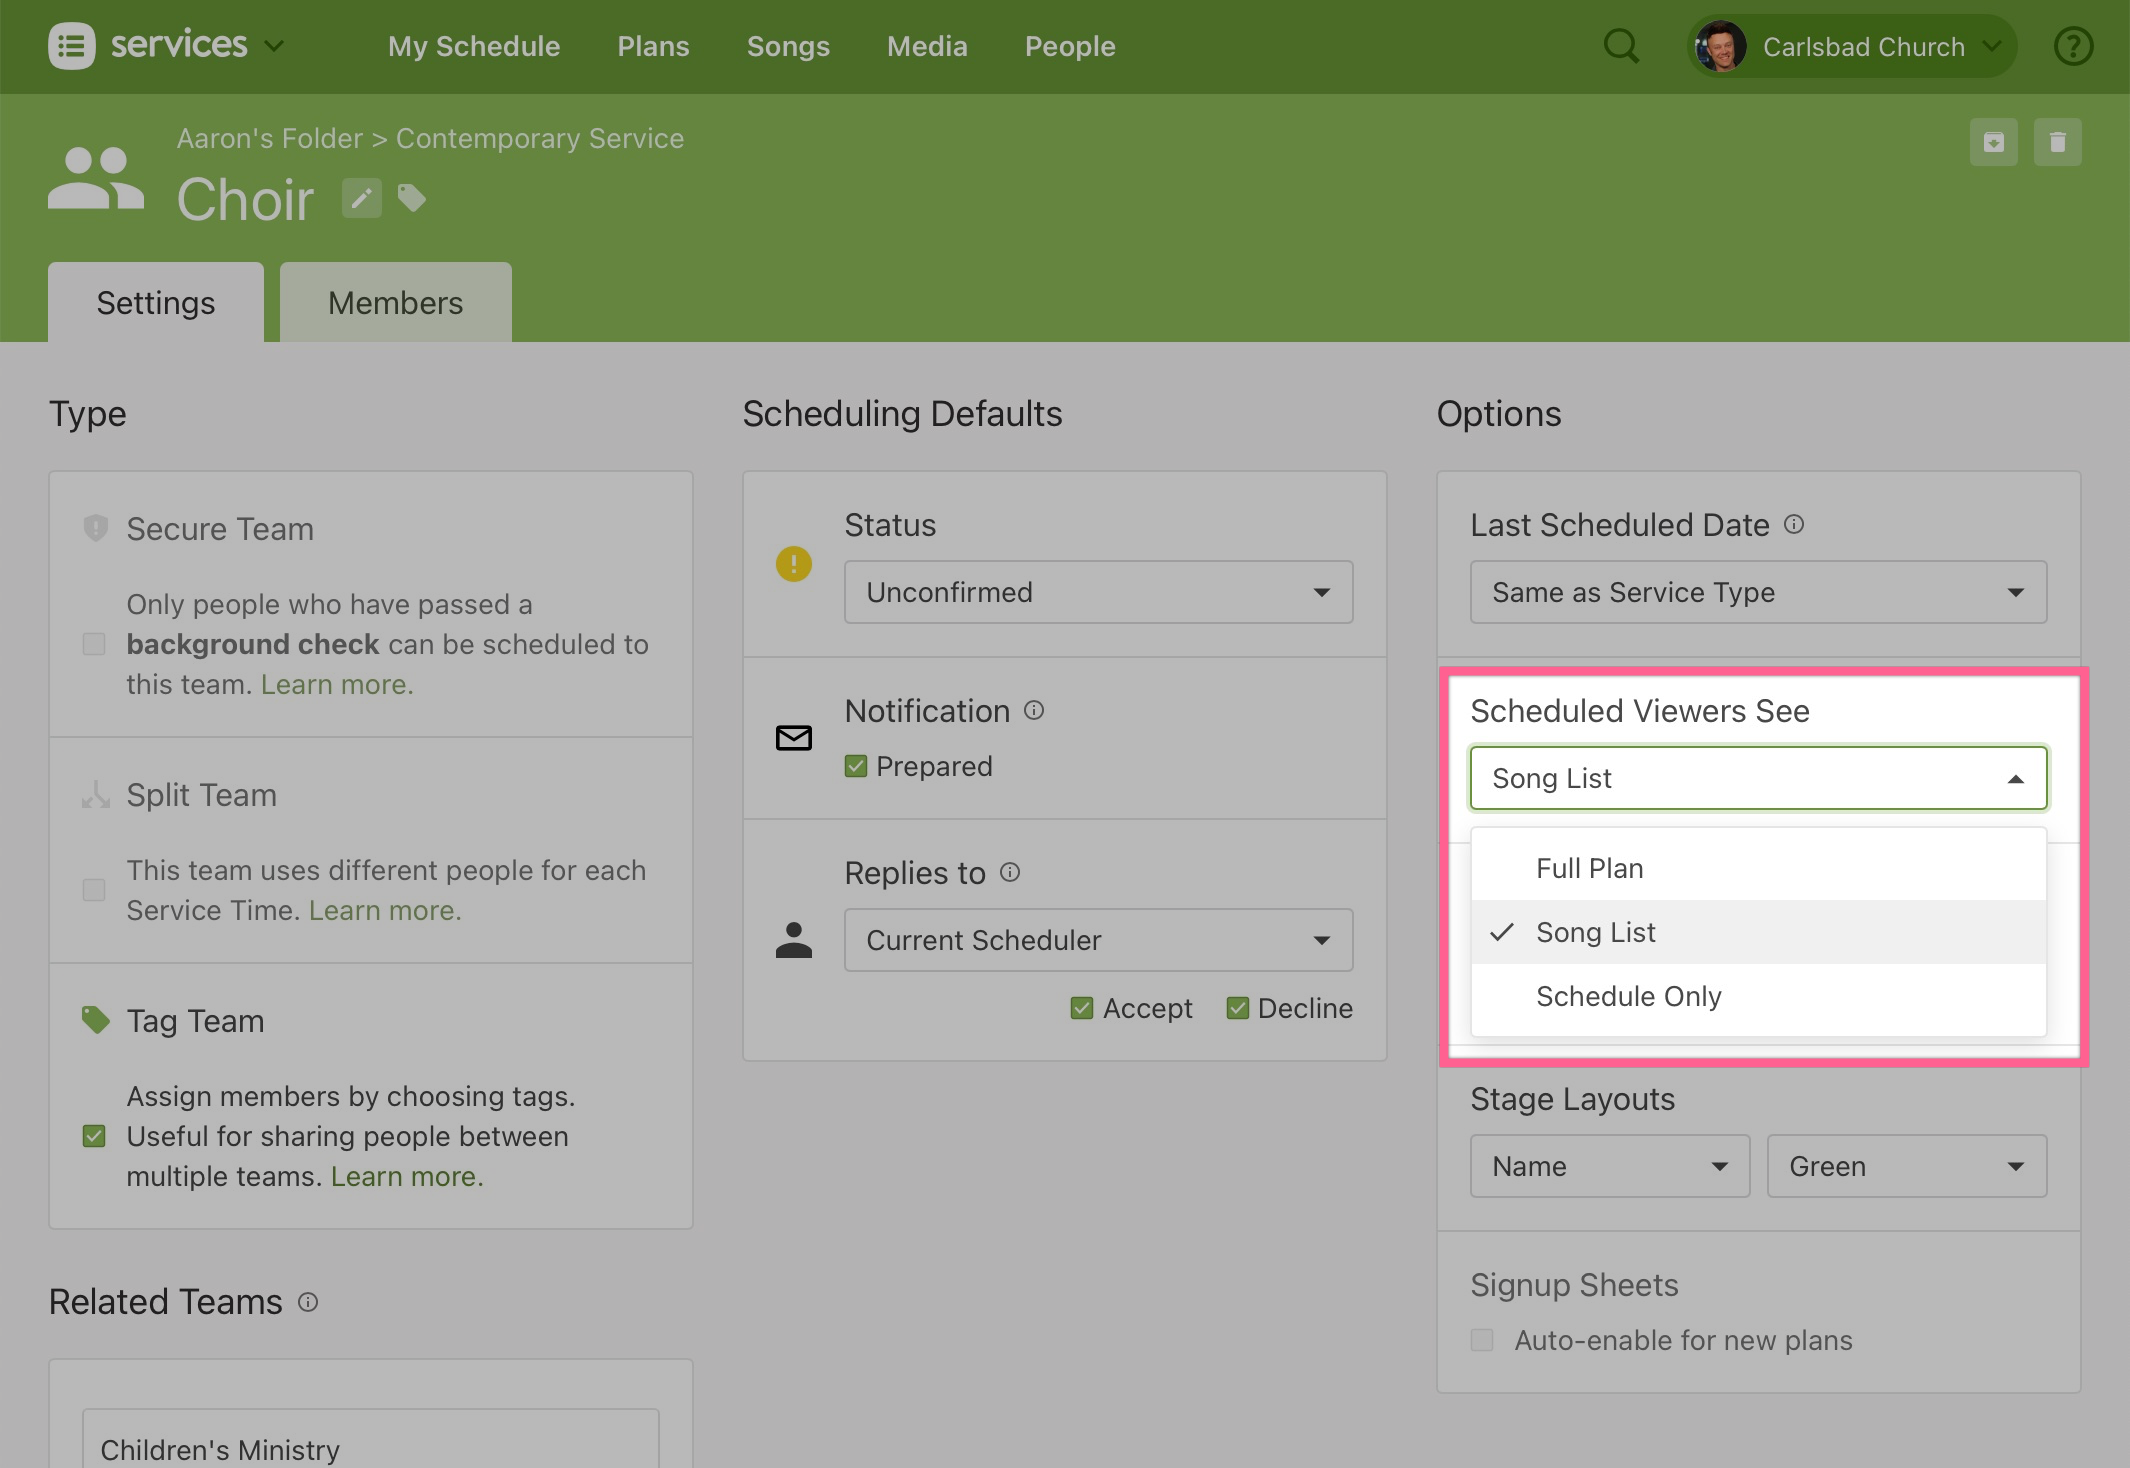This screenshot has height=1468, width=2130.
Task: Switch to the Members tab
Action: tap(395, 303)
